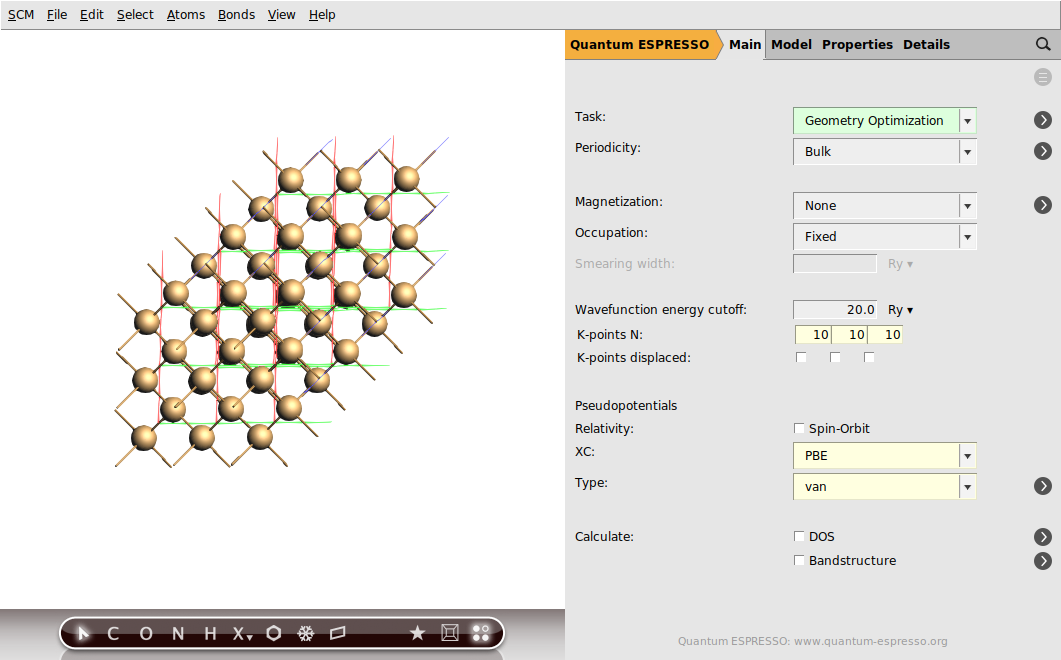
Task: Click the periodic box view icon
Action: point(449,633)
